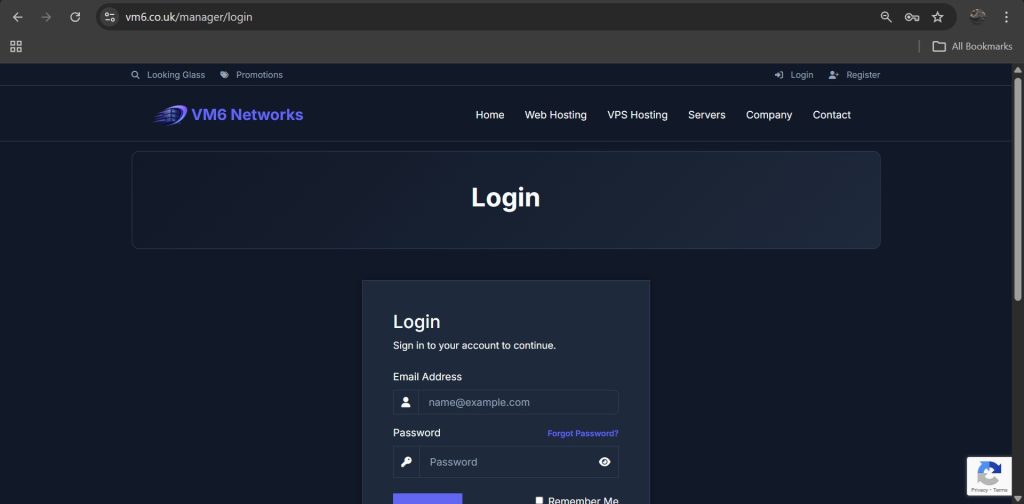The height and width of the screenshot is (504, 1024).
Task: Toggle password visibility eye icon
Action: 604,462
